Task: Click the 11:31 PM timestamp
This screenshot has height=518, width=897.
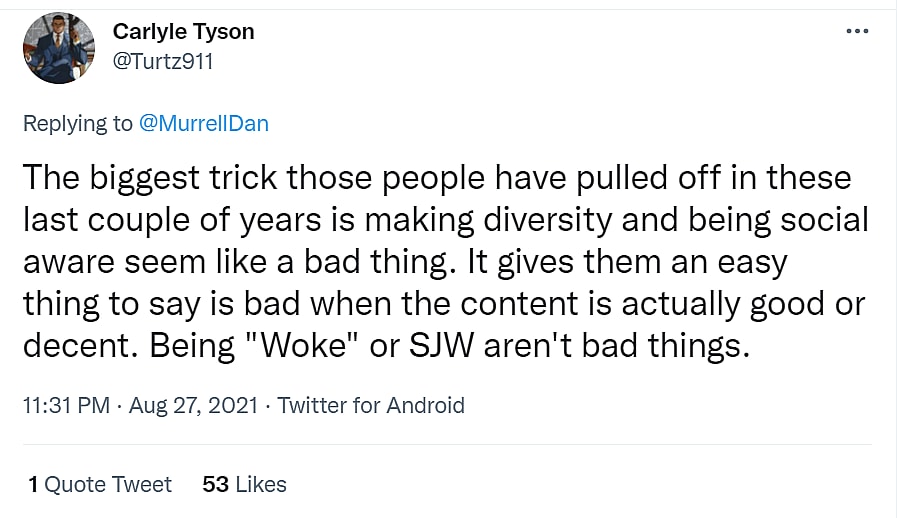Action: pyautogui.click(x=66, y=405)
